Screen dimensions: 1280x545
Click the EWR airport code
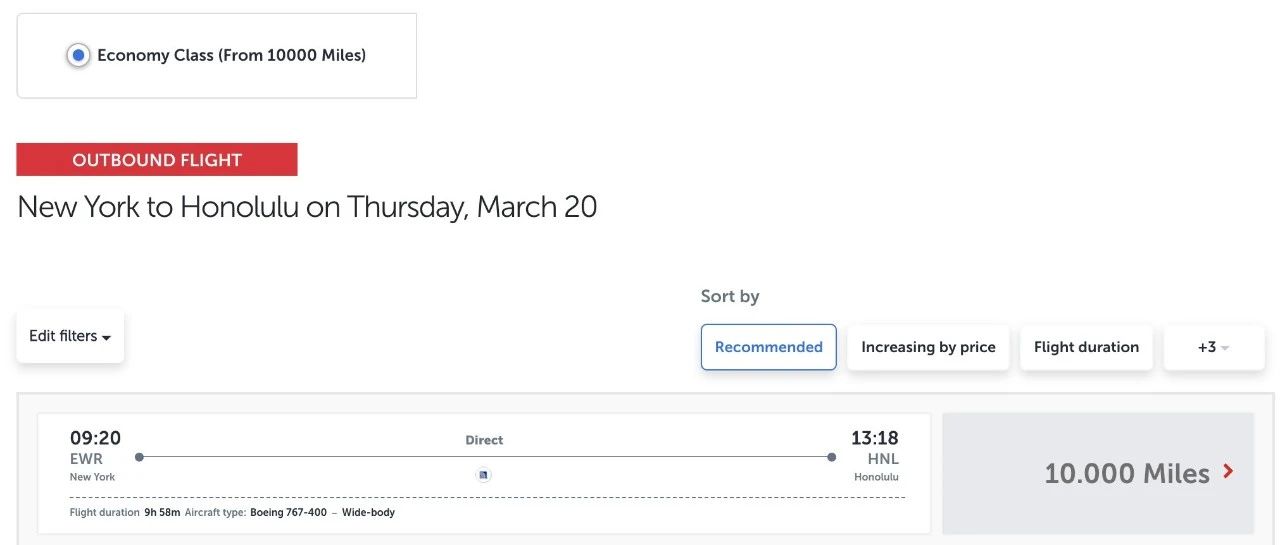[x=86, y=459]
